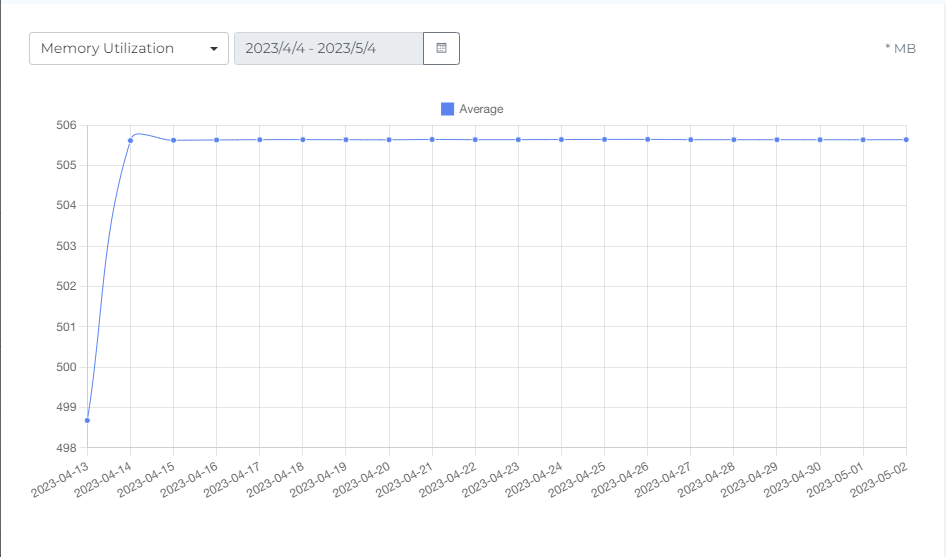
Task: Select the last data point, 2023-05-02
Action: [906, 139]
